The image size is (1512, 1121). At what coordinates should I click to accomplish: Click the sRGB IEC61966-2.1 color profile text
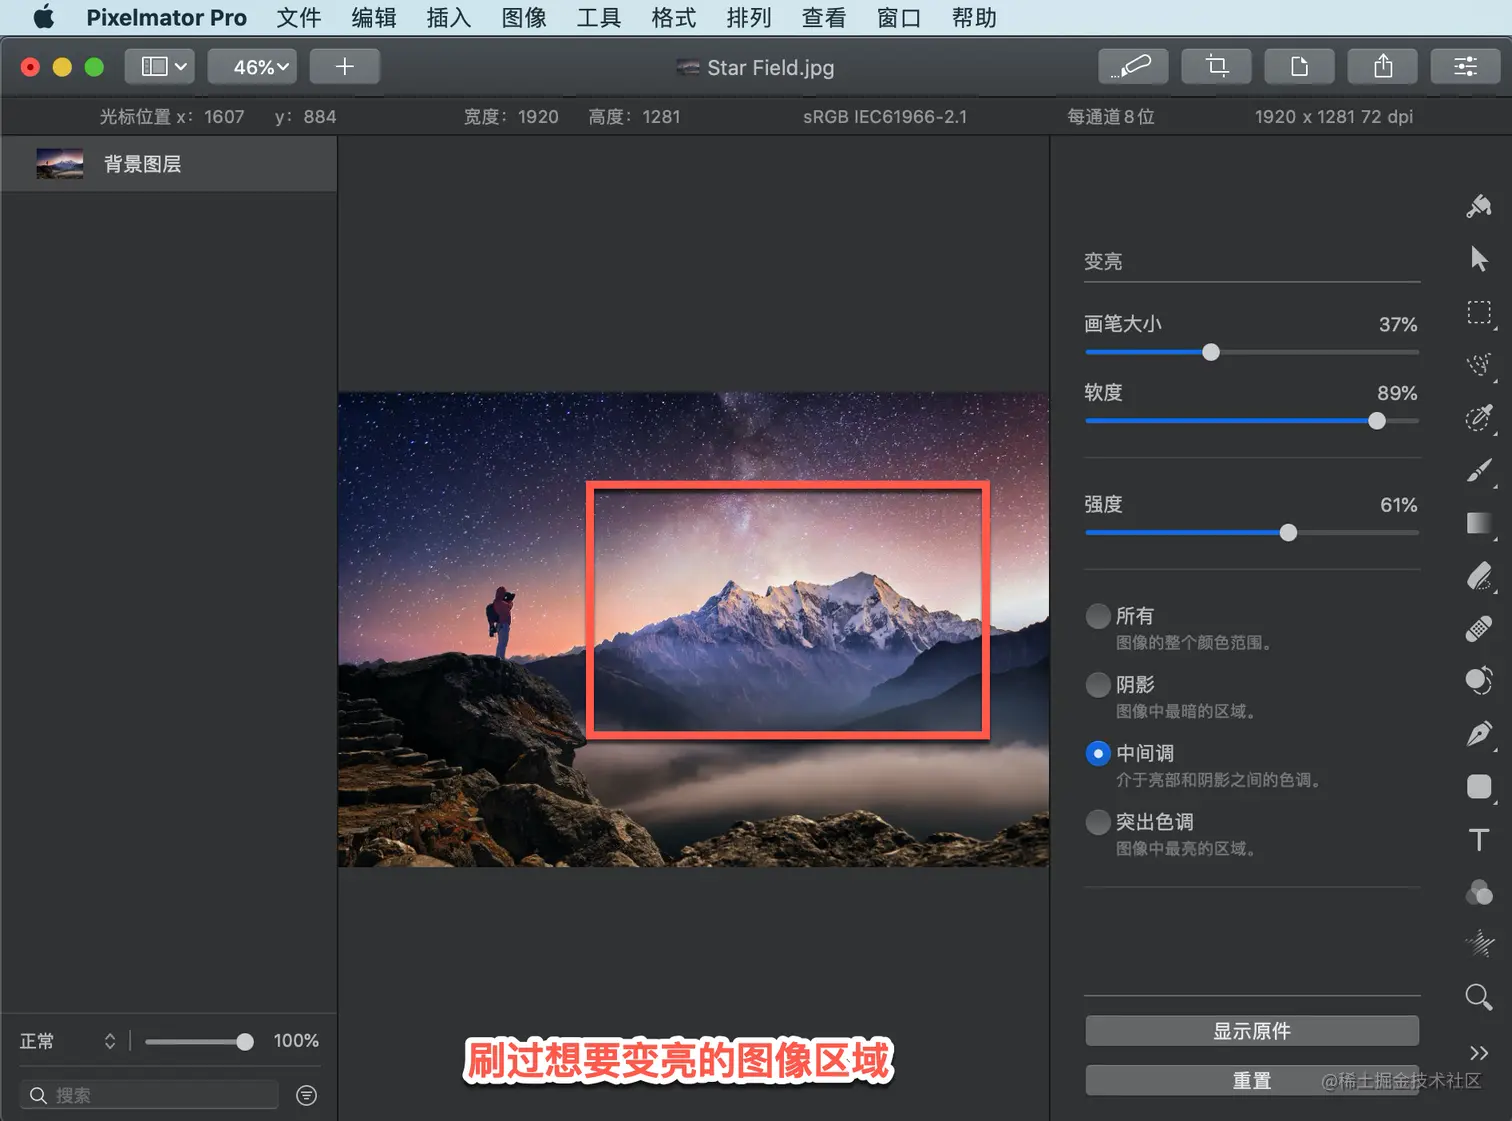point(885,117)
